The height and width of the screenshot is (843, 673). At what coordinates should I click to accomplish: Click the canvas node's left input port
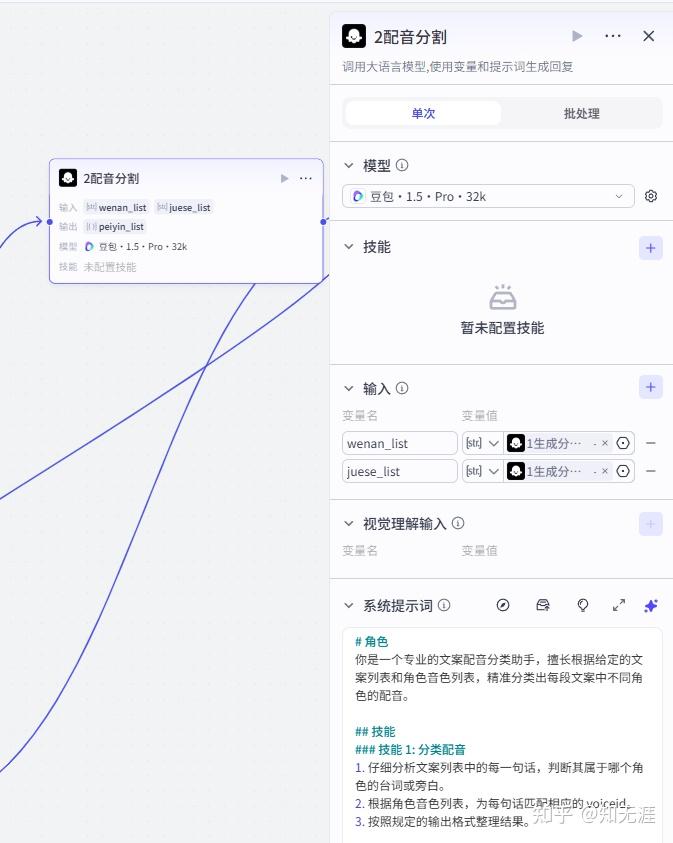pyautogui.click(x=49, y=222)
